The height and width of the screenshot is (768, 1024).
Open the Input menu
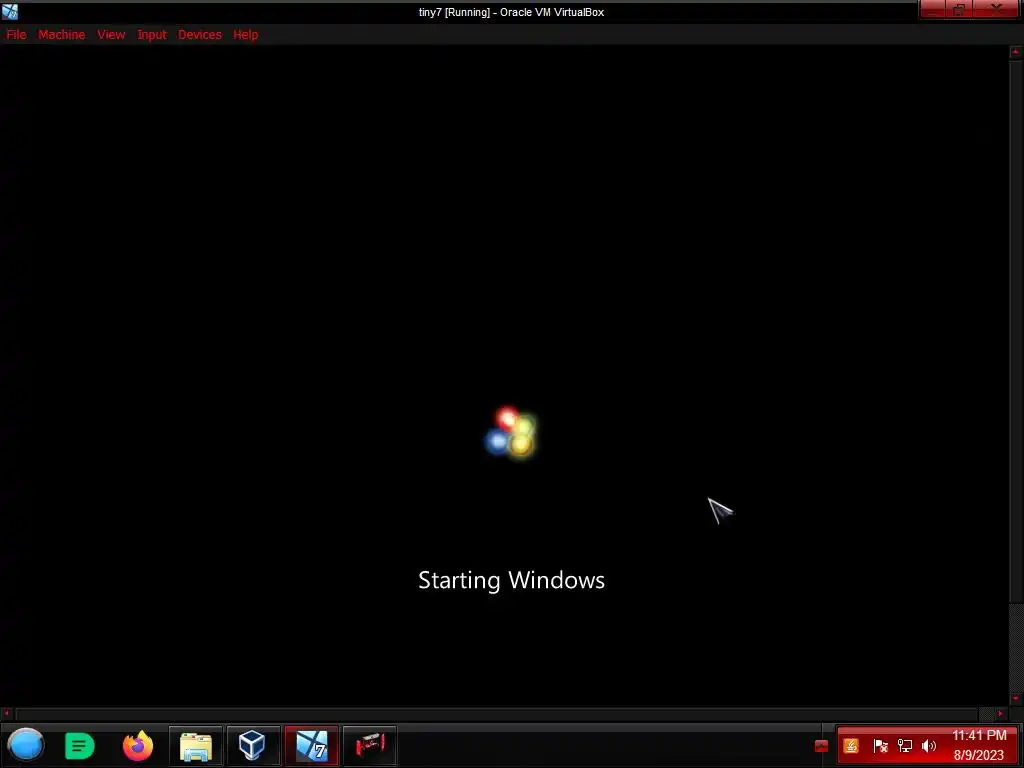coord(152,35)
